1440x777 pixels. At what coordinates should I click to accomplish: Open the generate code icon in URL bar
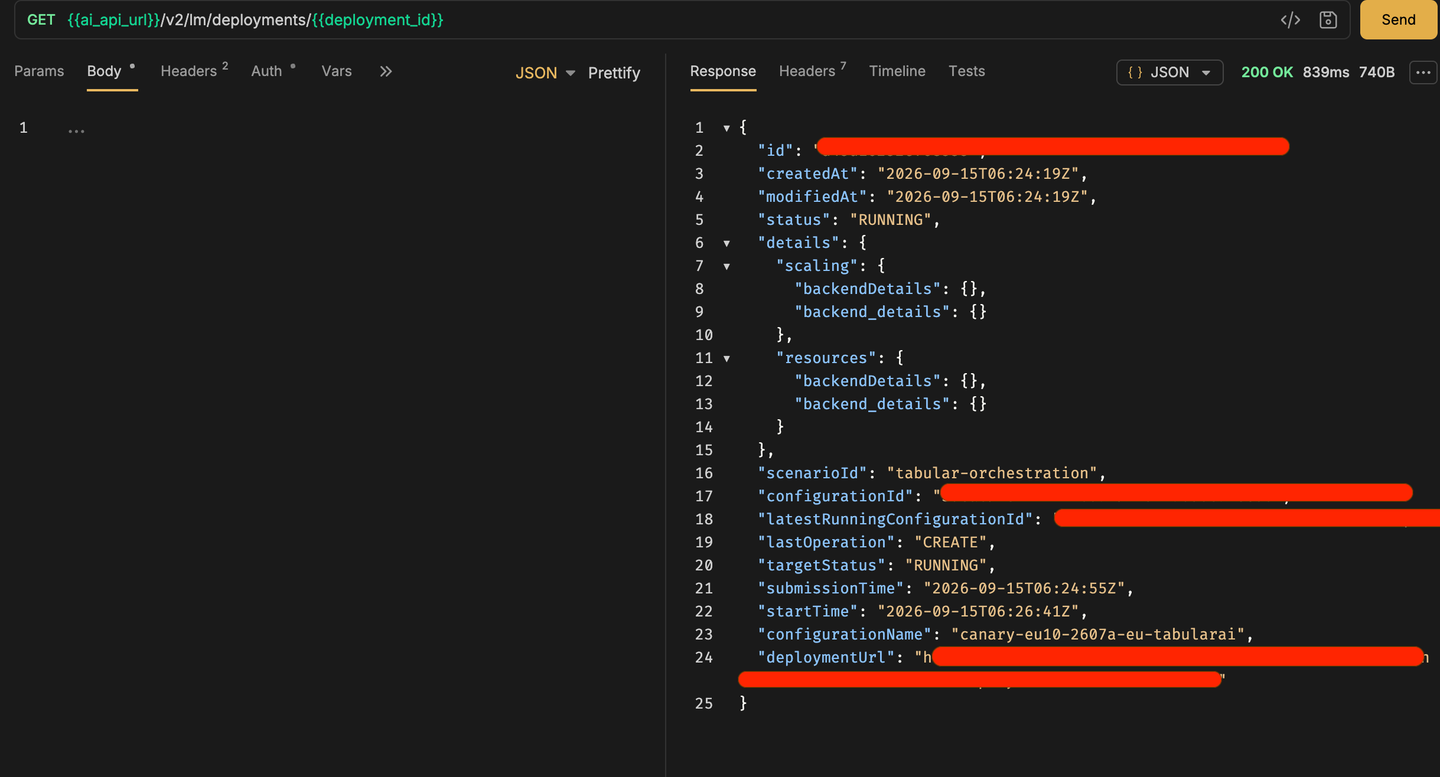1290,20
